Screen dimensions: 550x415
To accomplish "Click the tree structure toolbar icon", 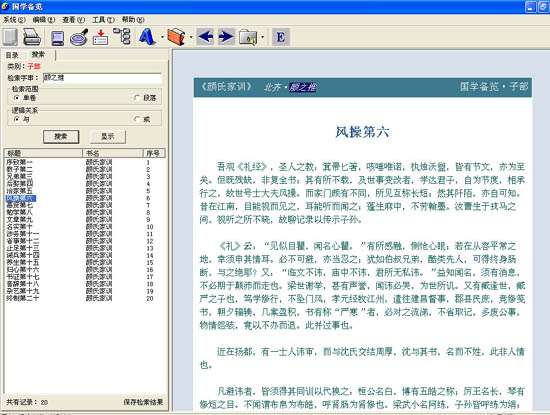I will click(122, 36).
